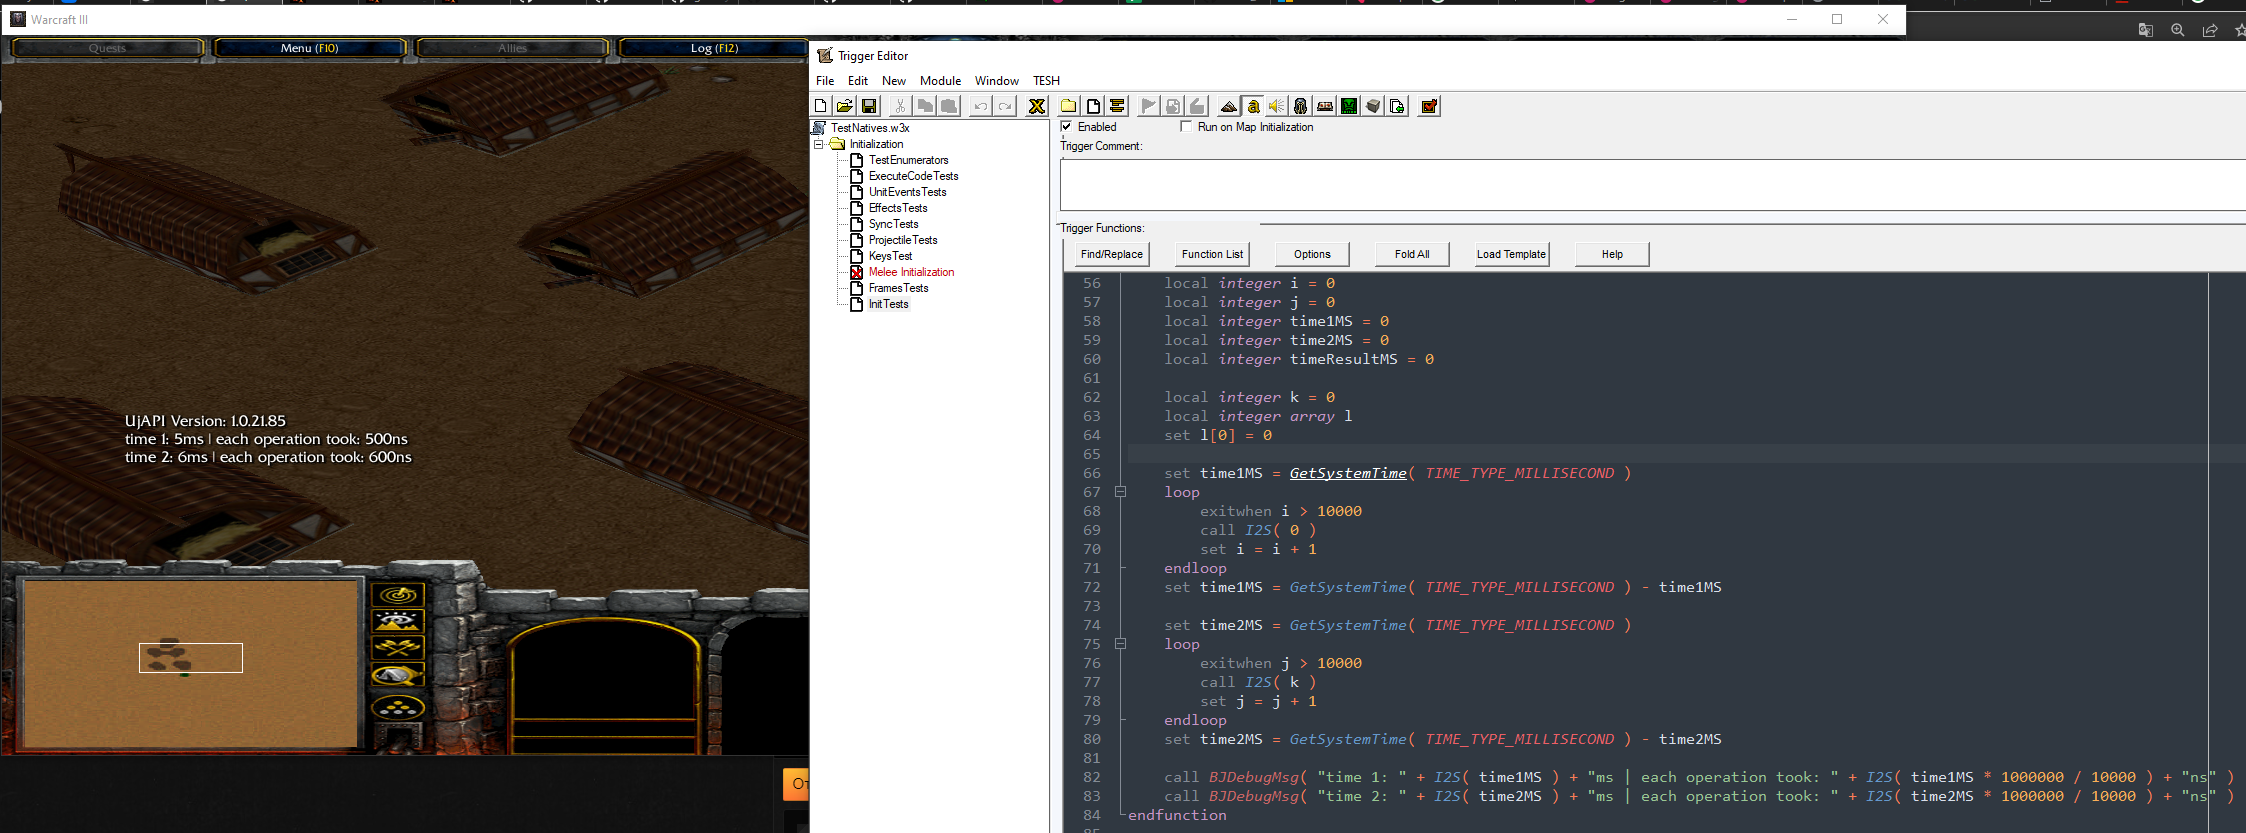Select the UnitEventsTests trigger

coord(907,192)
